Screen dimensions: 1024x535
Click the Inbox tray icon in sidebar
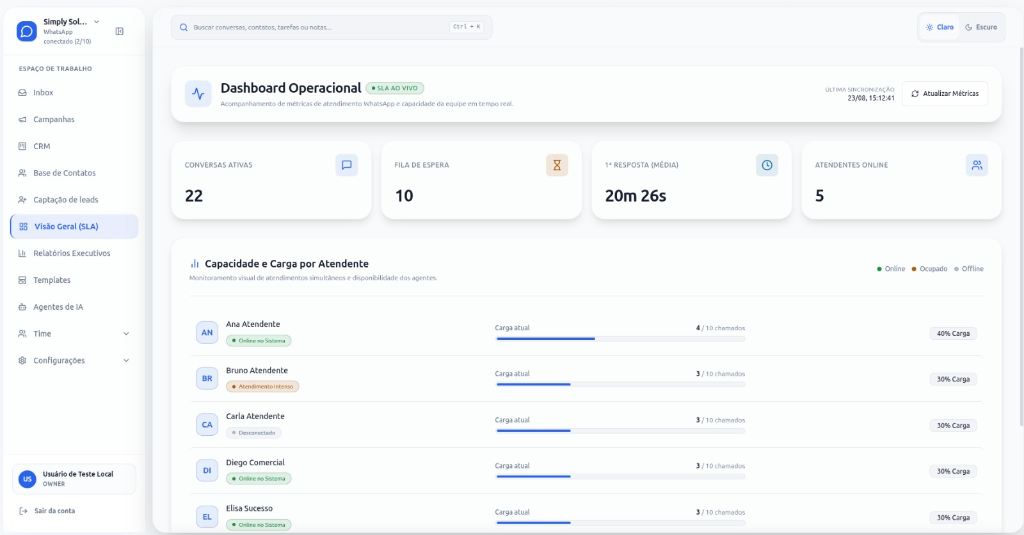click(x=22, y=93)
